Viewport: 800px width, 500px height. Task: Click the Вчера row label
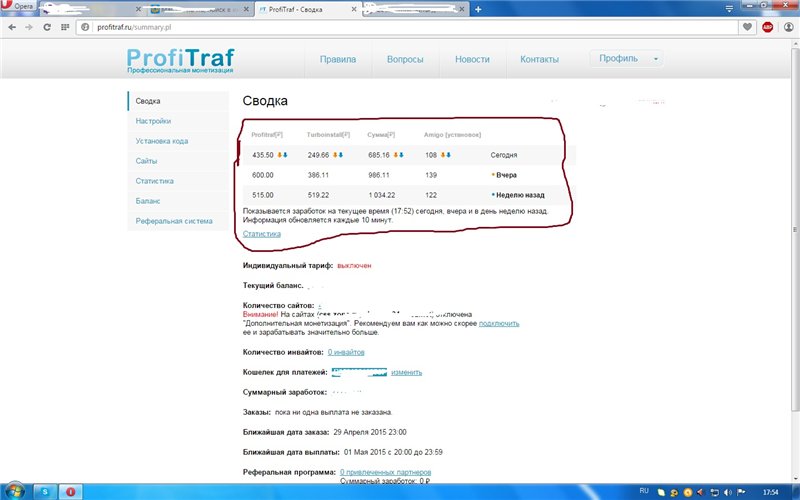click(x=506, y=175)
